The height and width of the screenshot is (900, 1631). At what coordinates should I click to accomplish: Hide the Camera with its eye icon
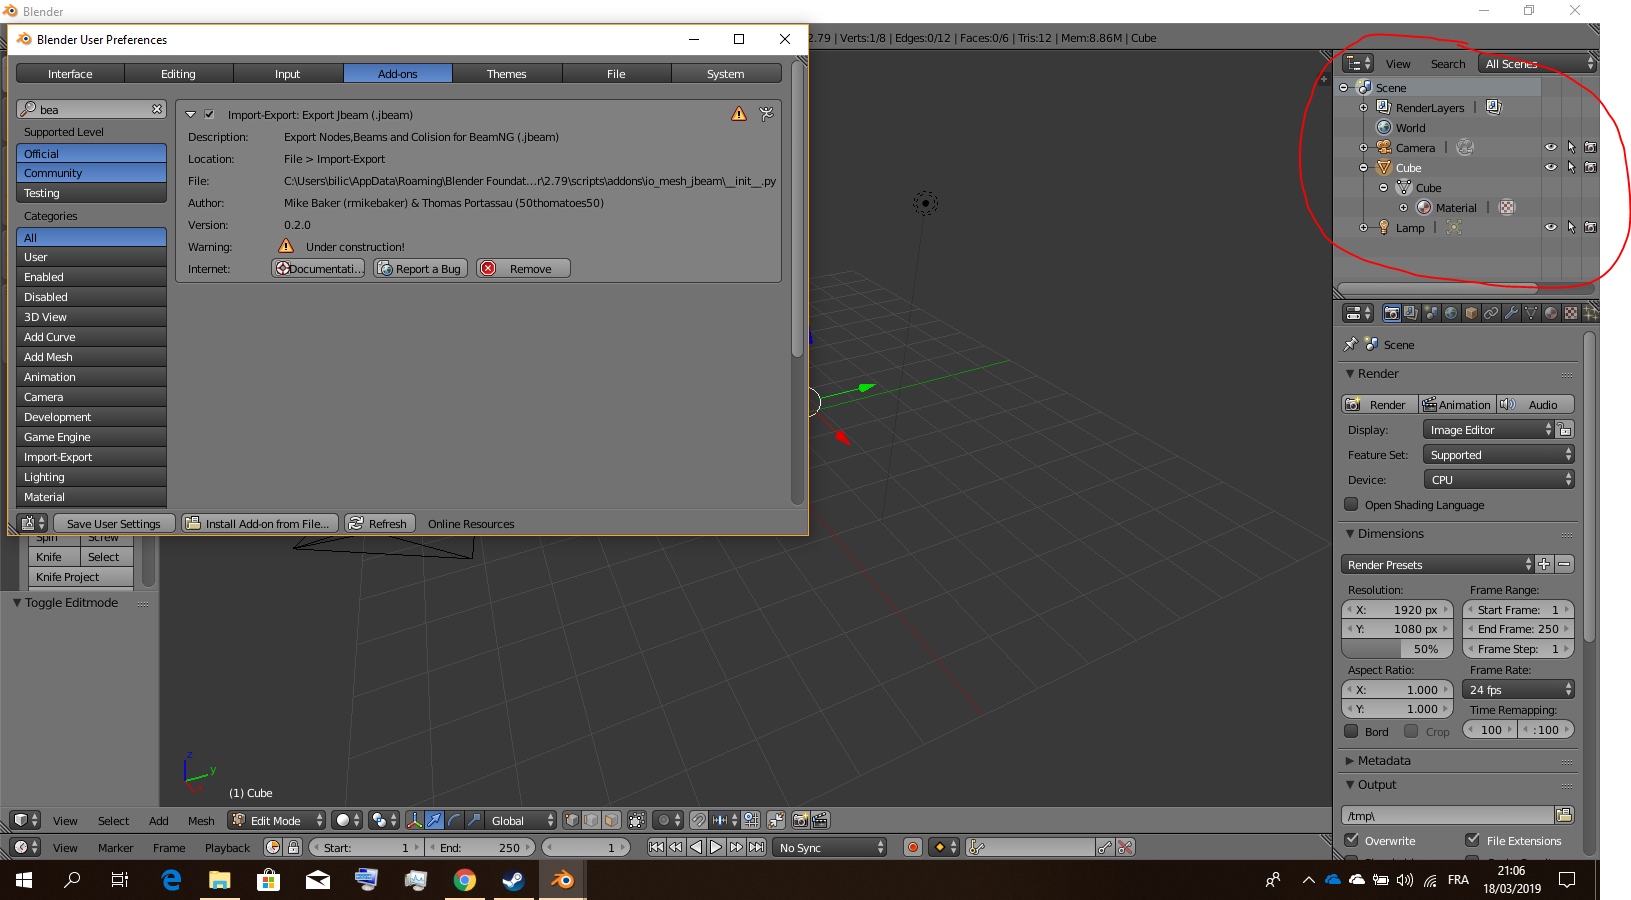pos(1551,147)
